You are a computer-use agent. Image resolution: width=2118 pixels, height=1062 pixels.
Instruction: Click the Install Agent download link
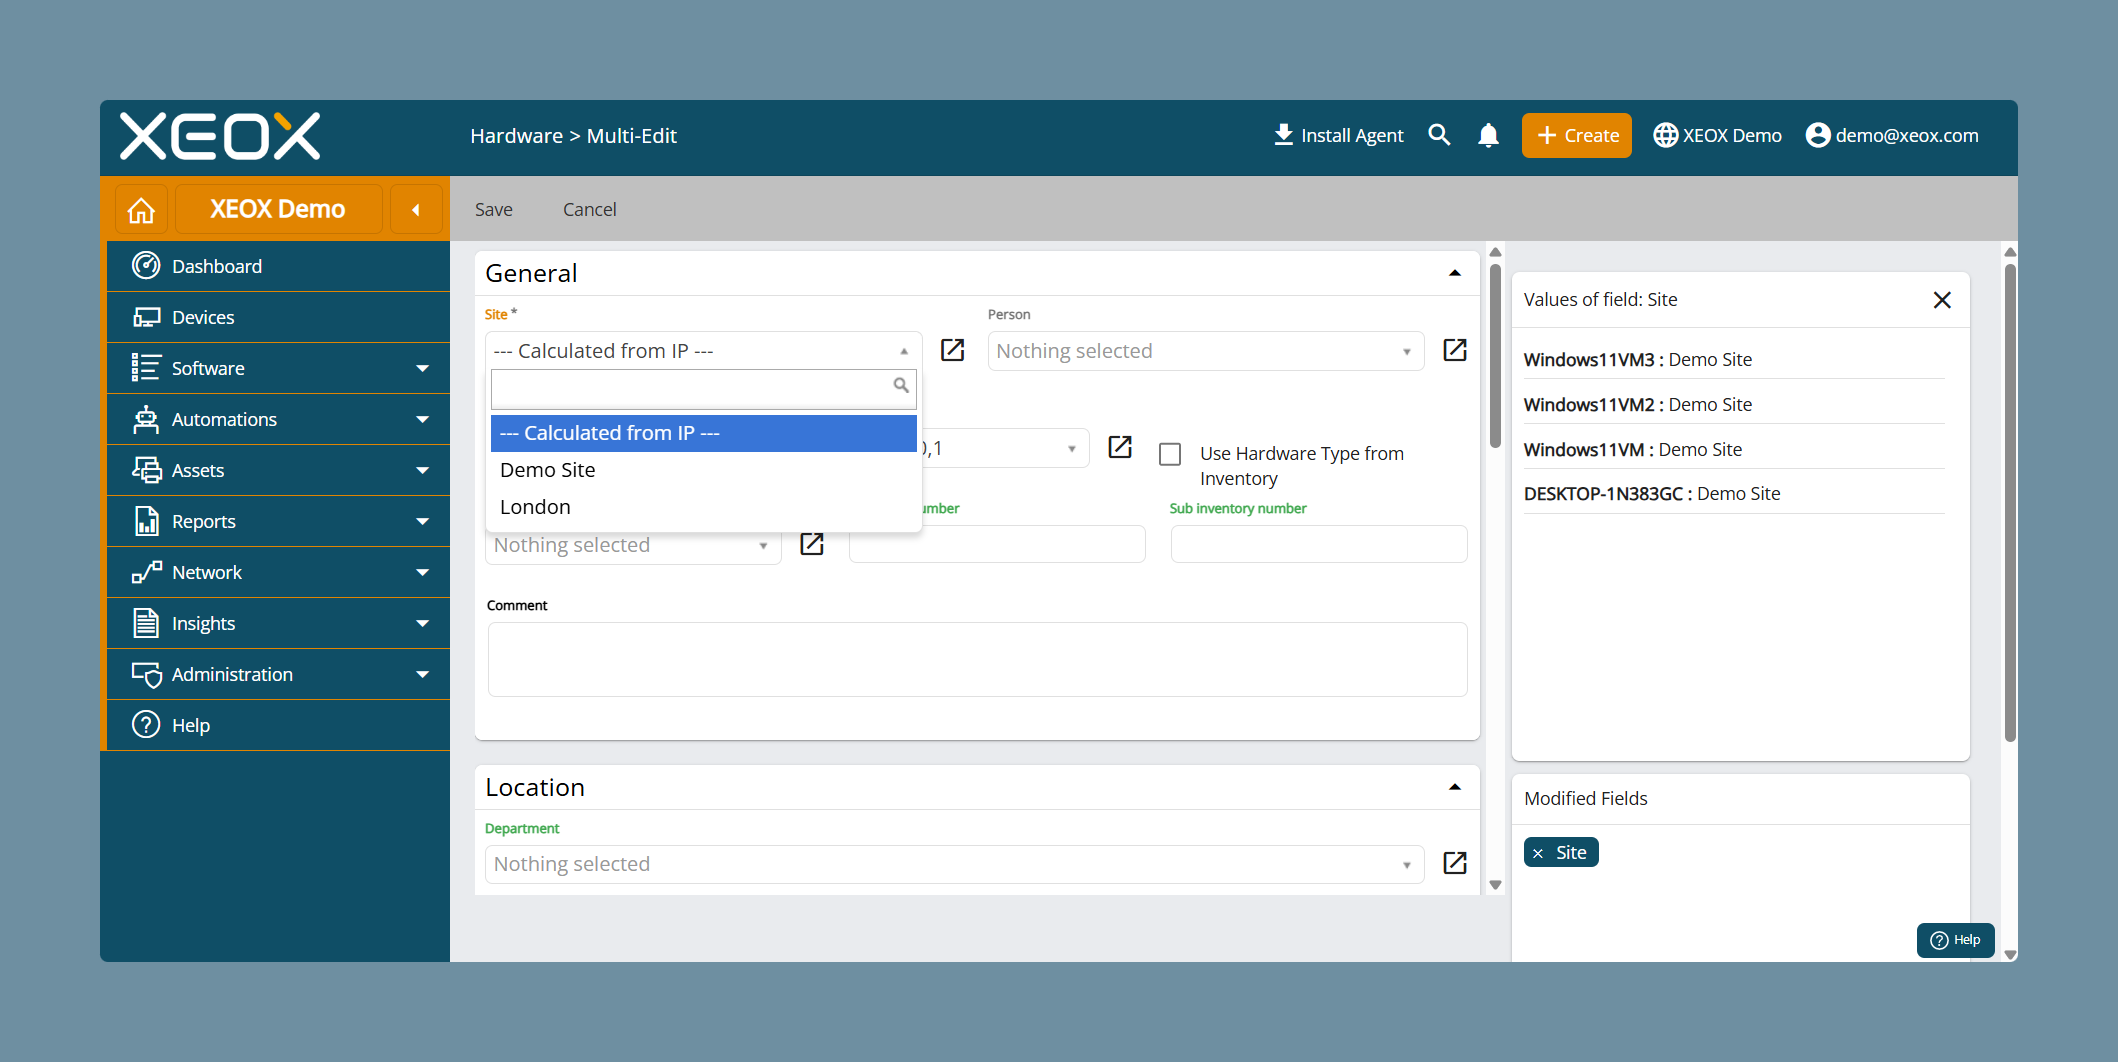[x=1338, y=135]
